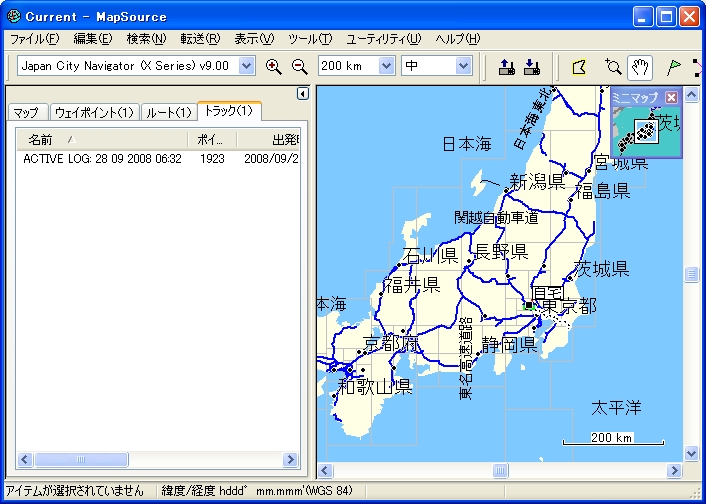Switch to the ルート(1) tab
The width and height of the screenshot is (706, 504).
click(x=169, y=112)
